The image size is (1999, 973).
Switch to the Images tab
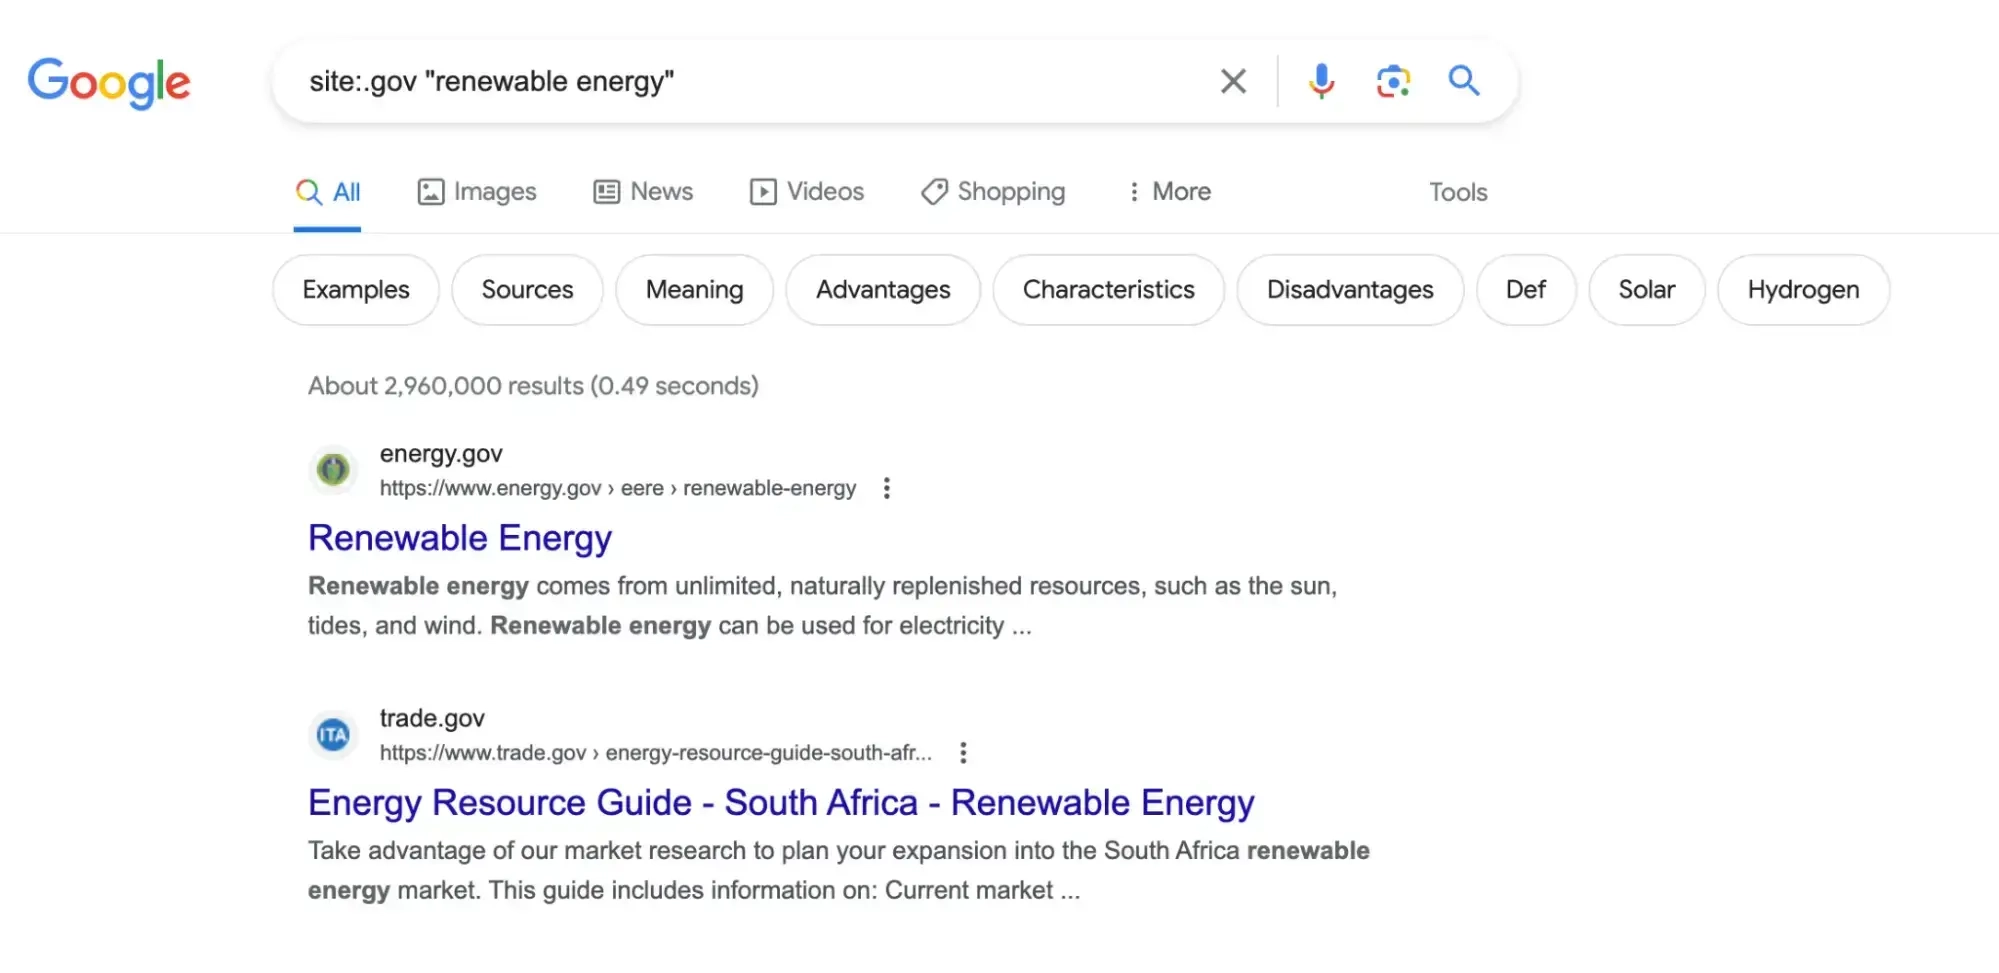[477, 191]
